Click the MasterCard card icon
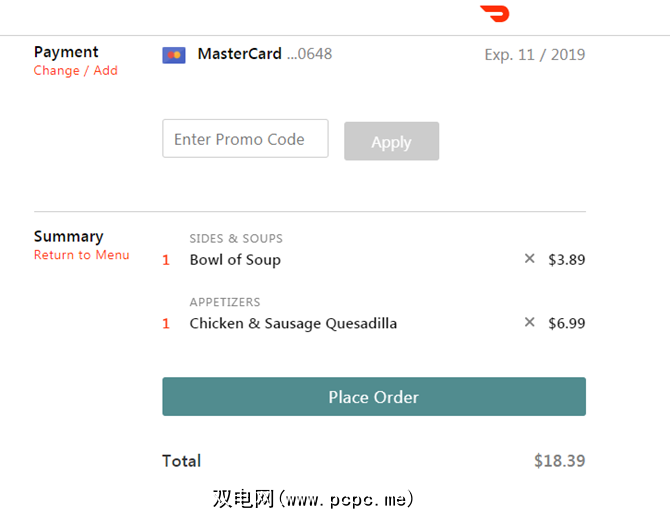670x522 pixels. tap(174, 55)
